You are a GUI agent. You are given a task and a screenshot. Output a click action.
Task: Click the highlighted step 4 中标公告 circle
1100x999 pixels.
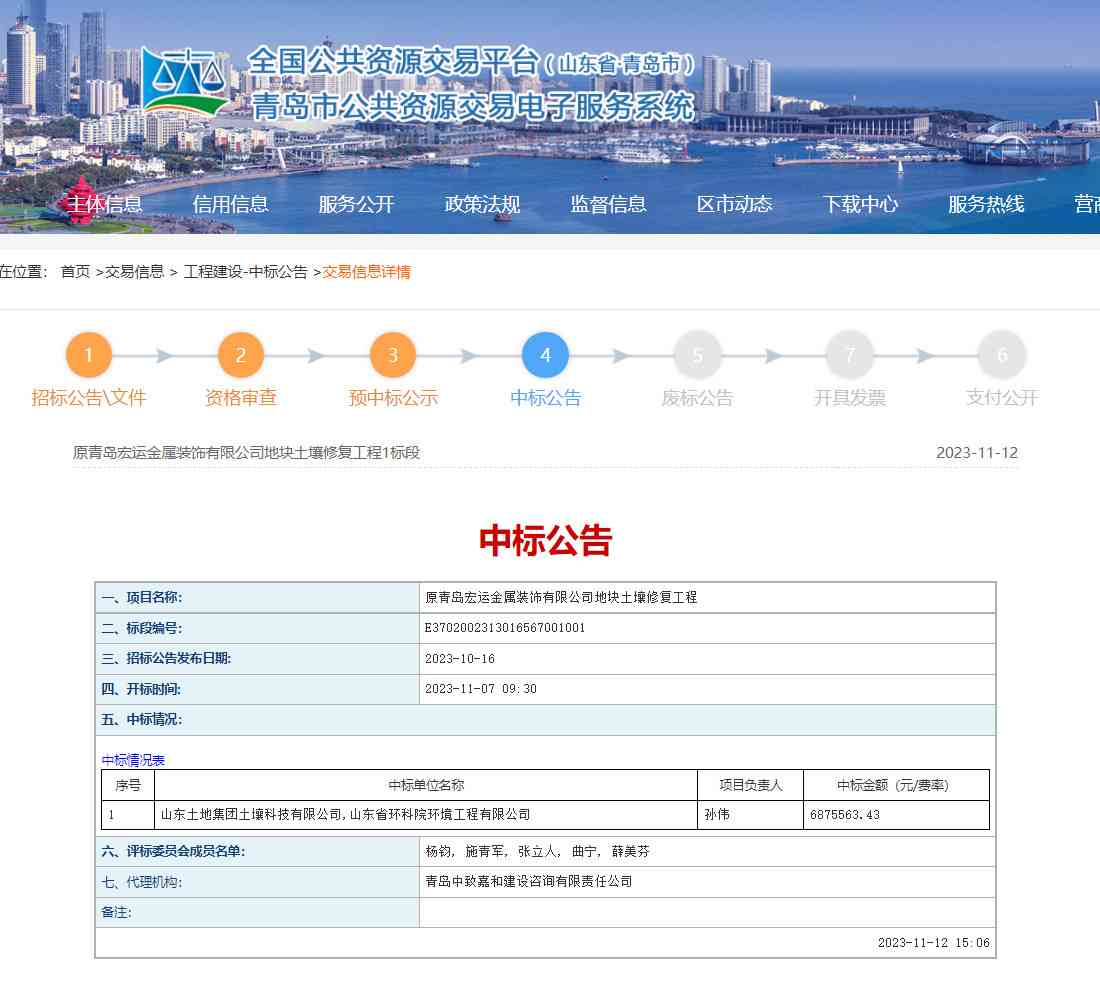[x=545, y=355]
